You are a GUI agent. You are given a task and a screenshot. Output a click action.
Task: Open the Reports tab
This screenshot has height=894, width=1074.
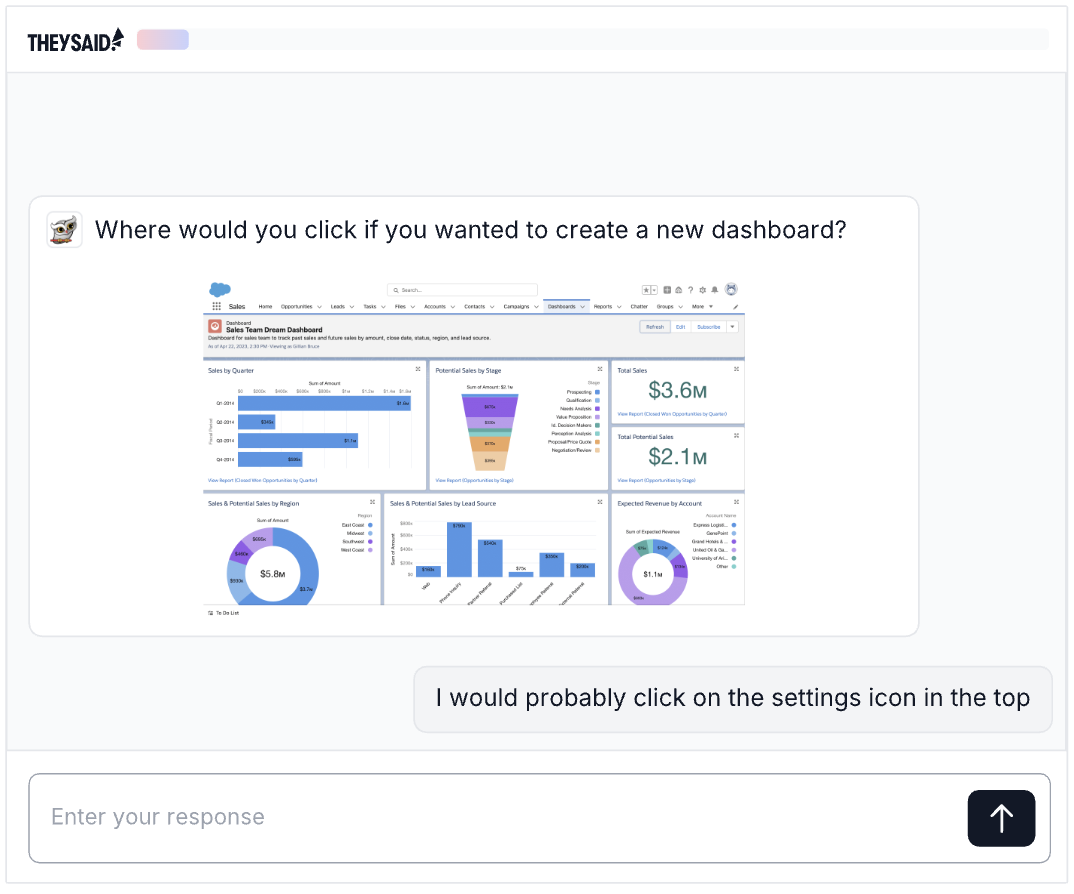(602, 307)
